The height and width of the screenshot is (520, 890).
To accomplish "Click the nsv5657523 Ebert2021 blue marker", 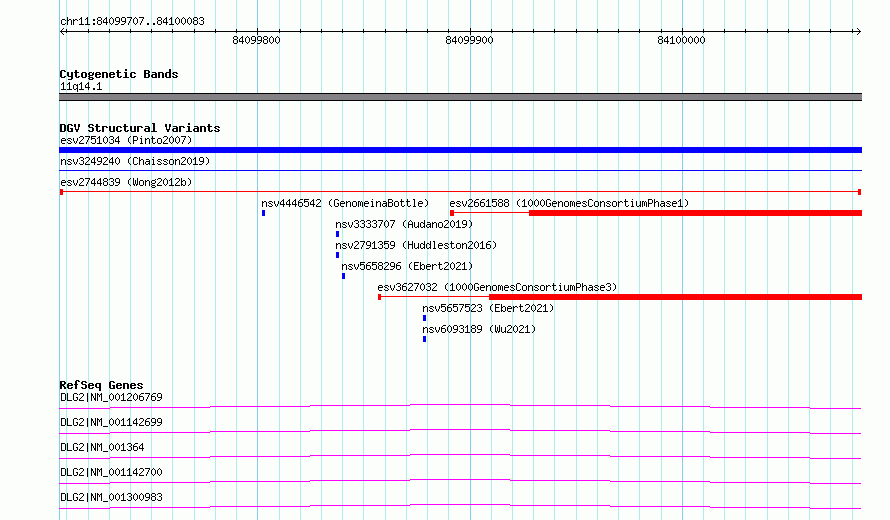I will [425, 318].
